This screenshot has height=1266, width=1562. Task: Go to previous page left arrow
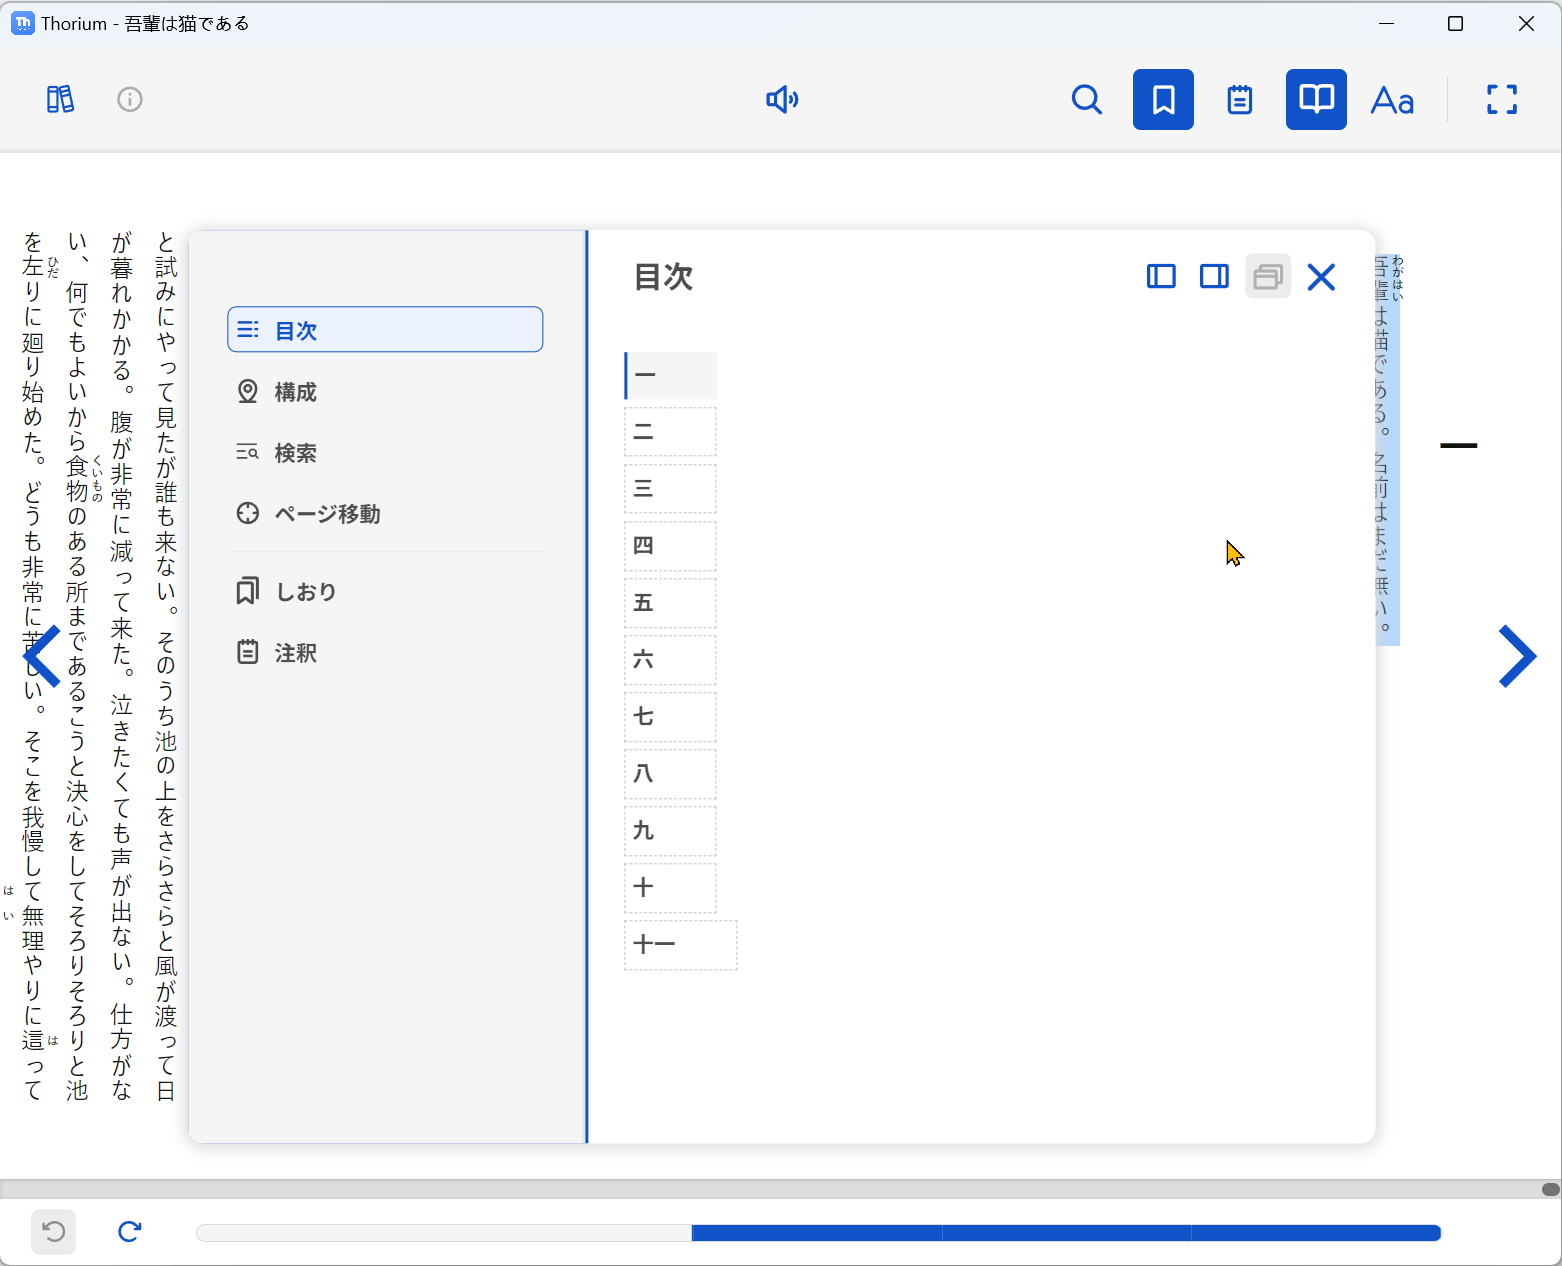pyautogui.click(x=42, y=656)
